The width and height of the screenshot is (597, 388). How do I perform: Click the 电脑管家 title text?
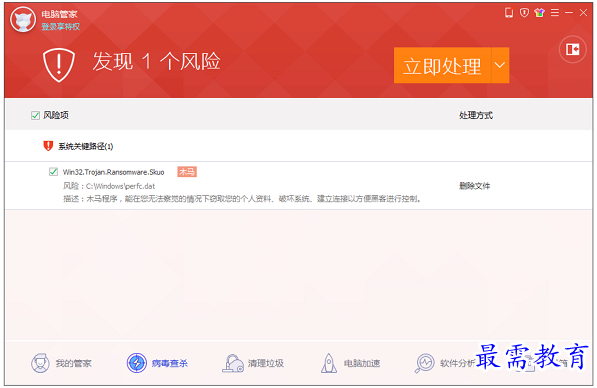tap(59, 14)
